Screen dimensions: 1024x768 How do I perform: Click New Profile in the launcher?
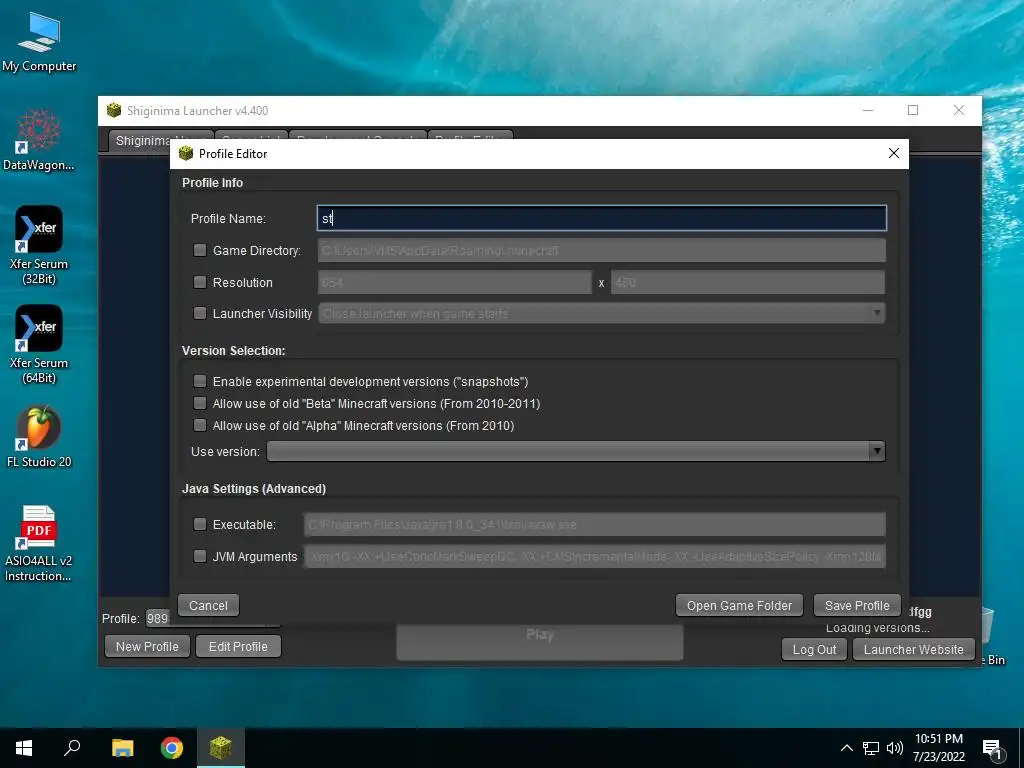[x=147, y=647]
